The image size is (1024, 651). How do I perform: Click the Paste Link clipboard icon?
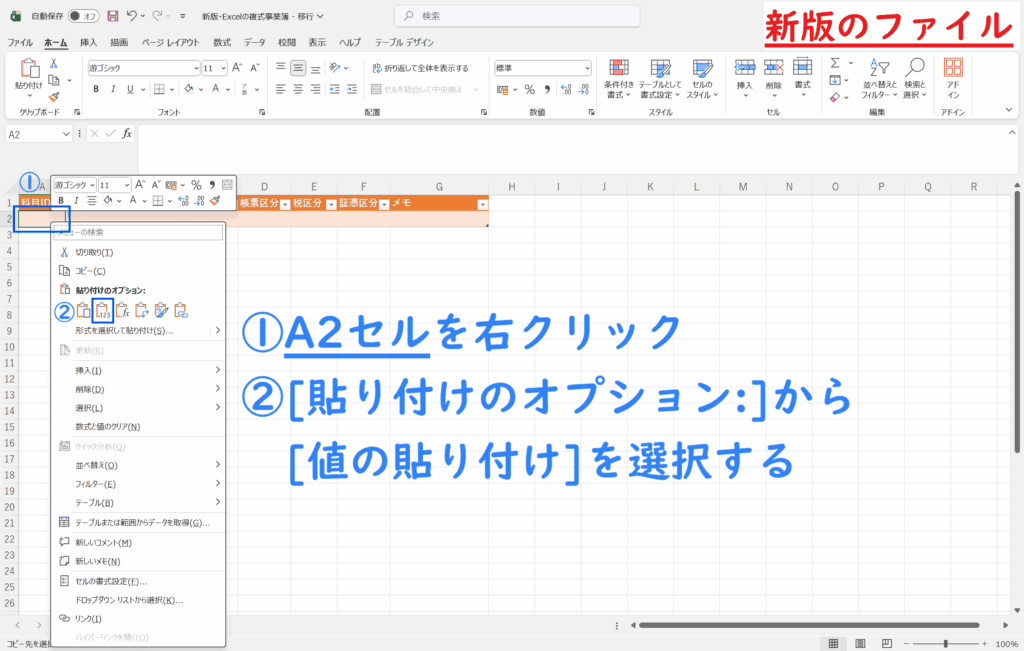(x=182, y=311)
